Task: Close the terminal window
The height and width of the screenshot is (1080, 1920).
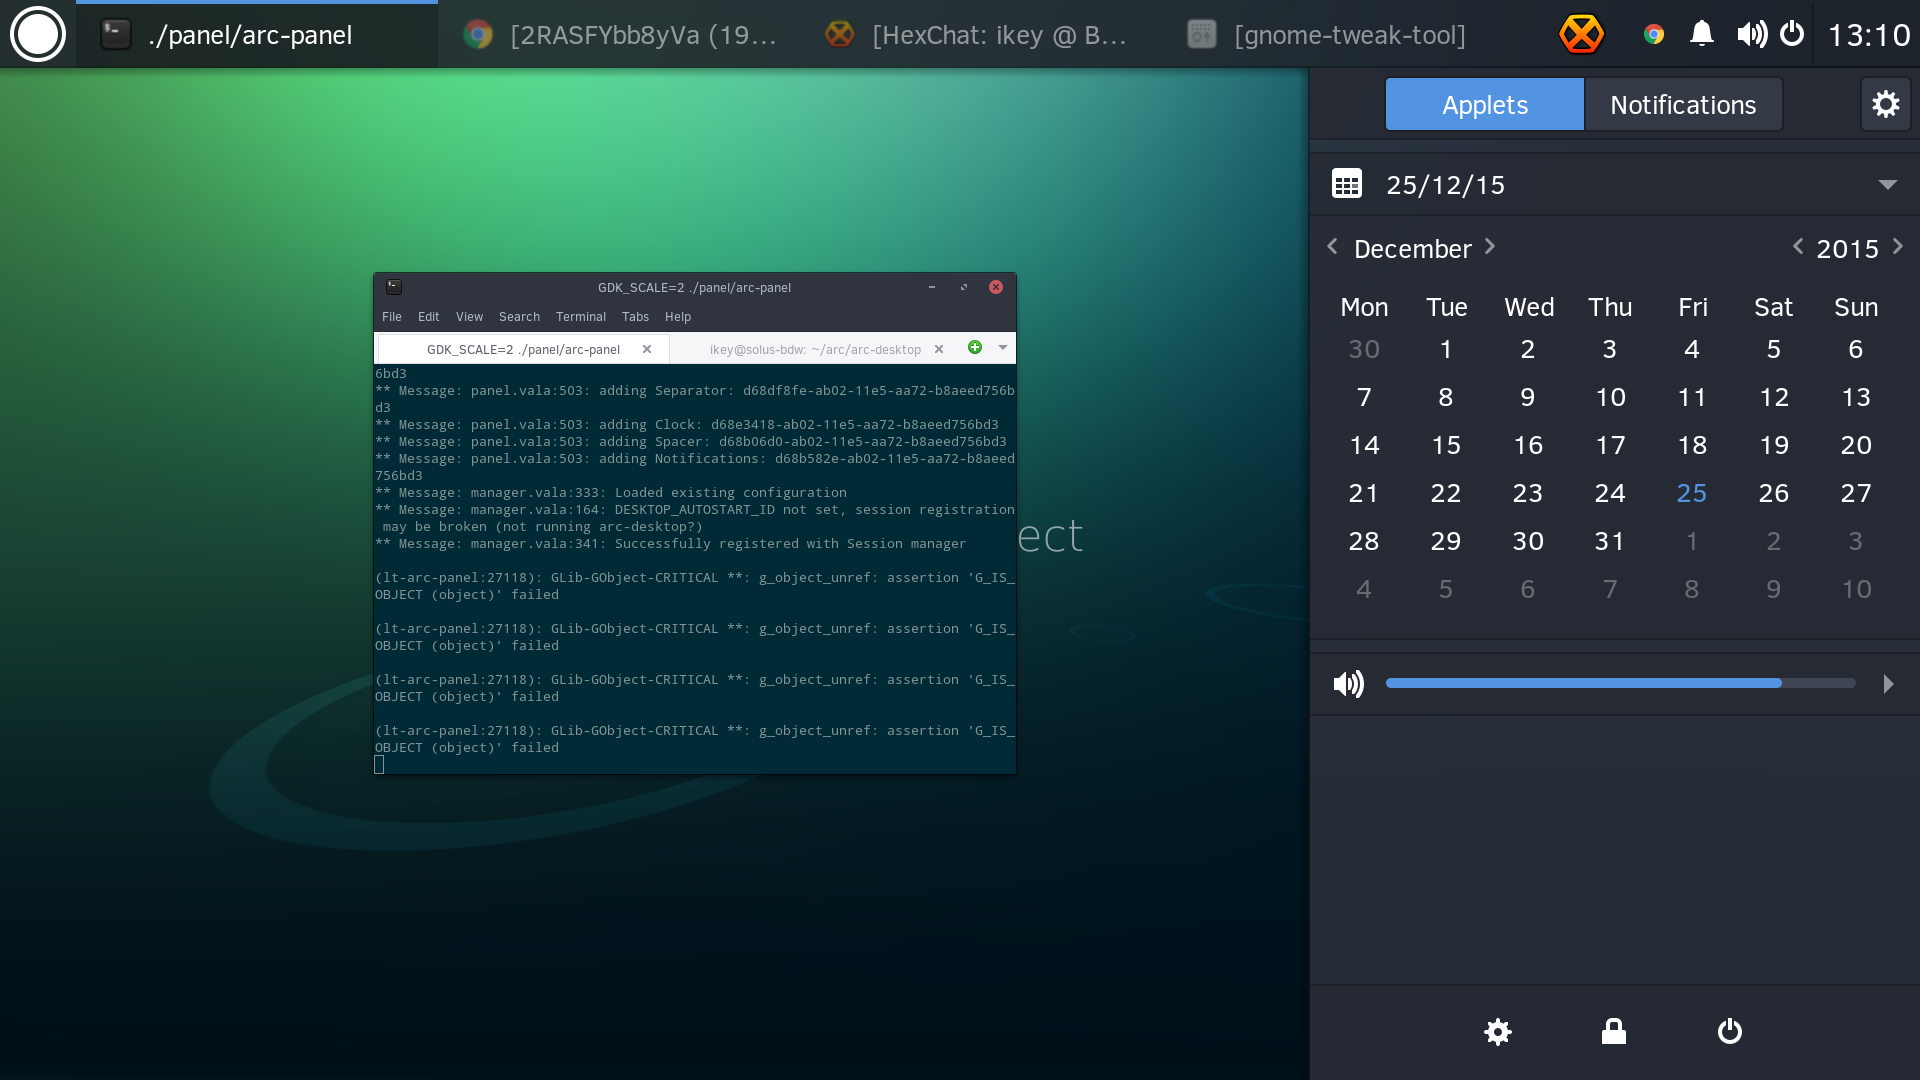Action: [x=996, y=287]
